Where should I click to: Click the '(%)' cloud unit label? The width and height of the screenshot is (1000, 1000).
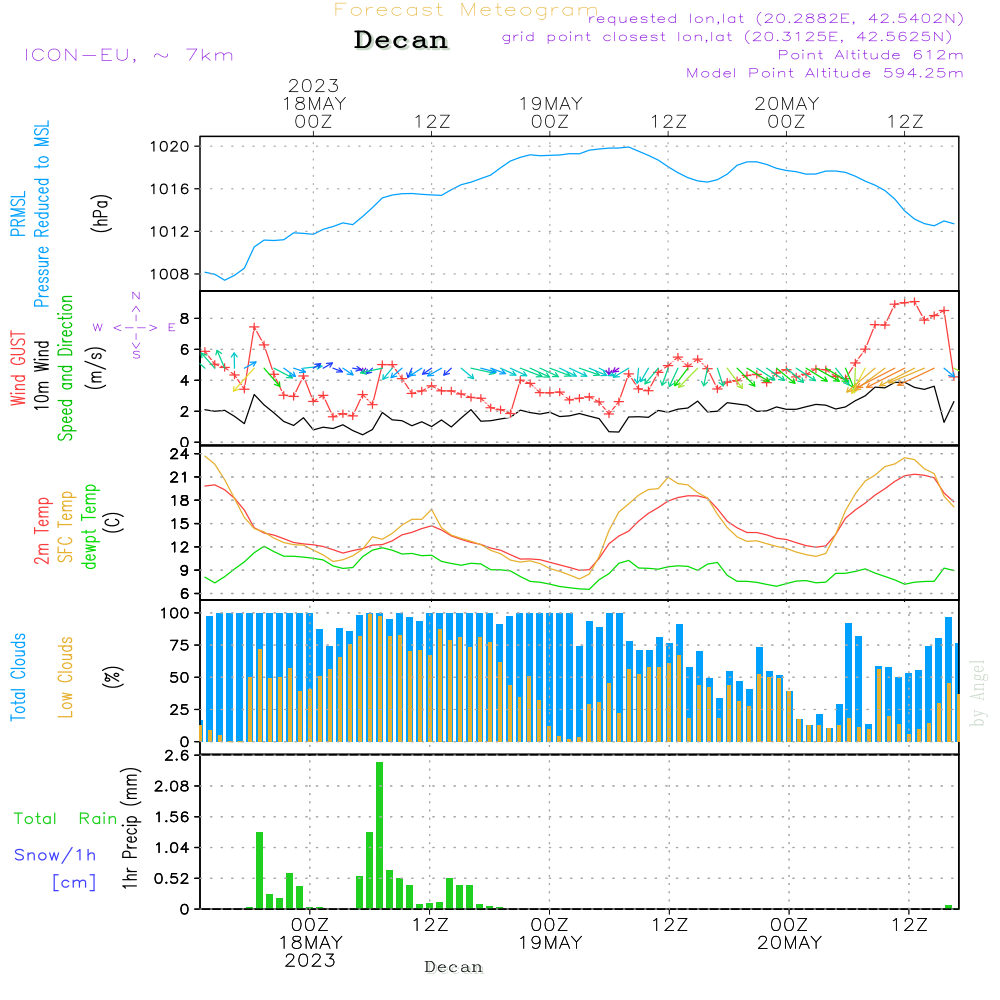click(113, 677)
